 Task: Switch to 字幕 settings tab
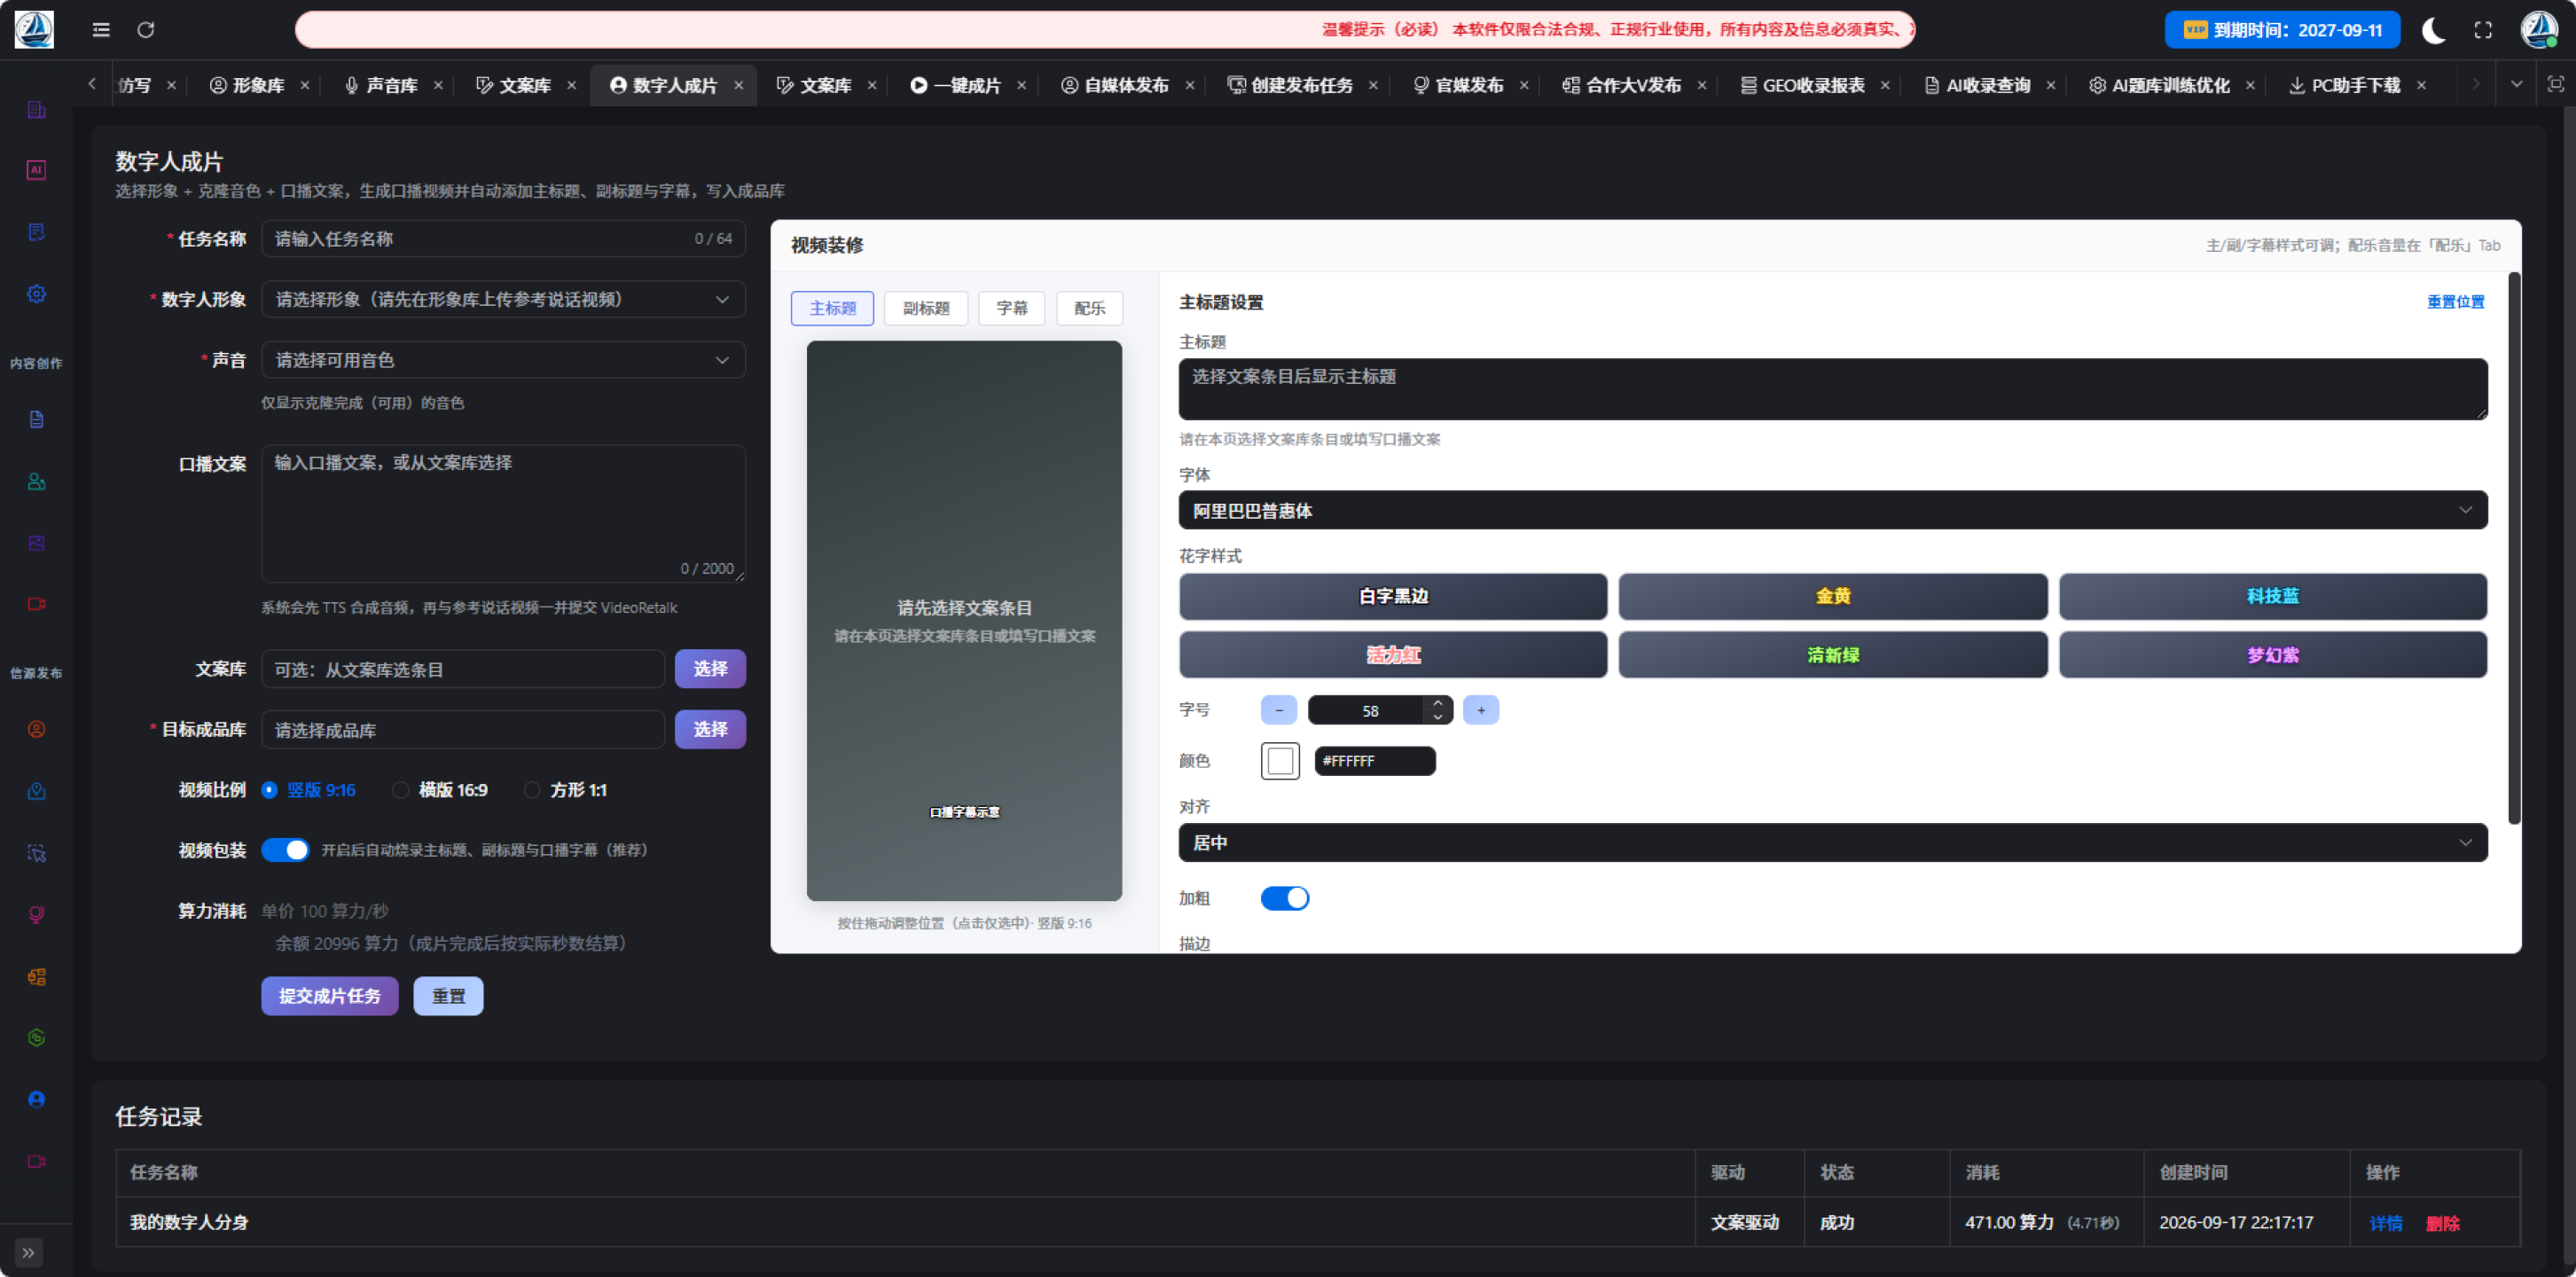point(1011,308)
